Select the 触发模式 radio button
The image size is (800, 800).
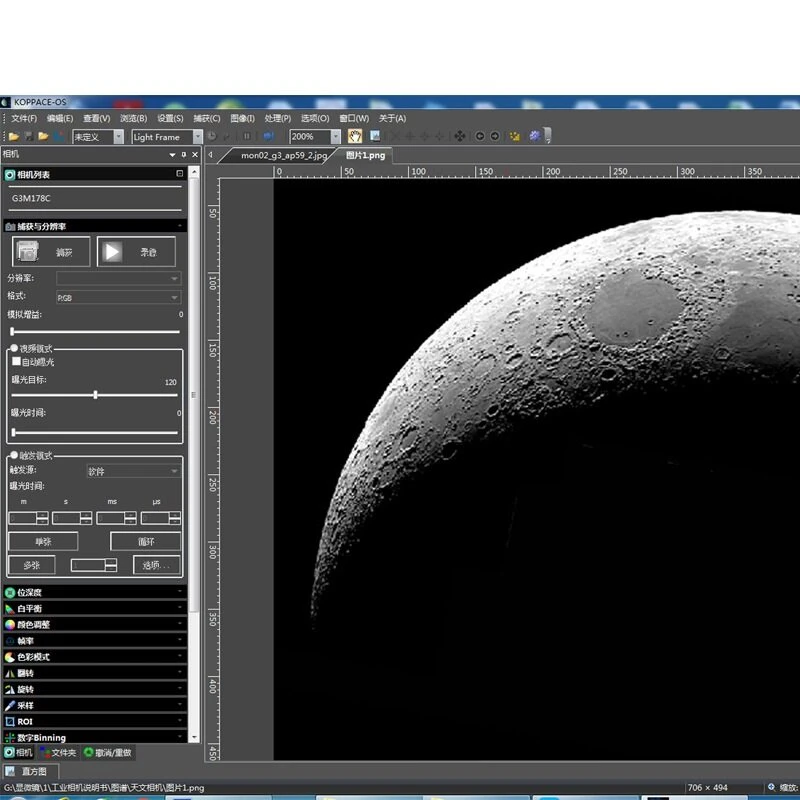click(14, 455)
